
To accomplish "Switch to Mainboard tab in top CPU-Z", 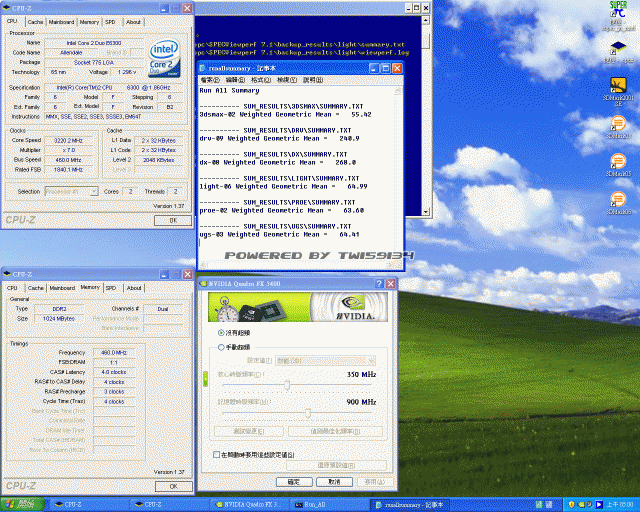I will pos(62,22).
